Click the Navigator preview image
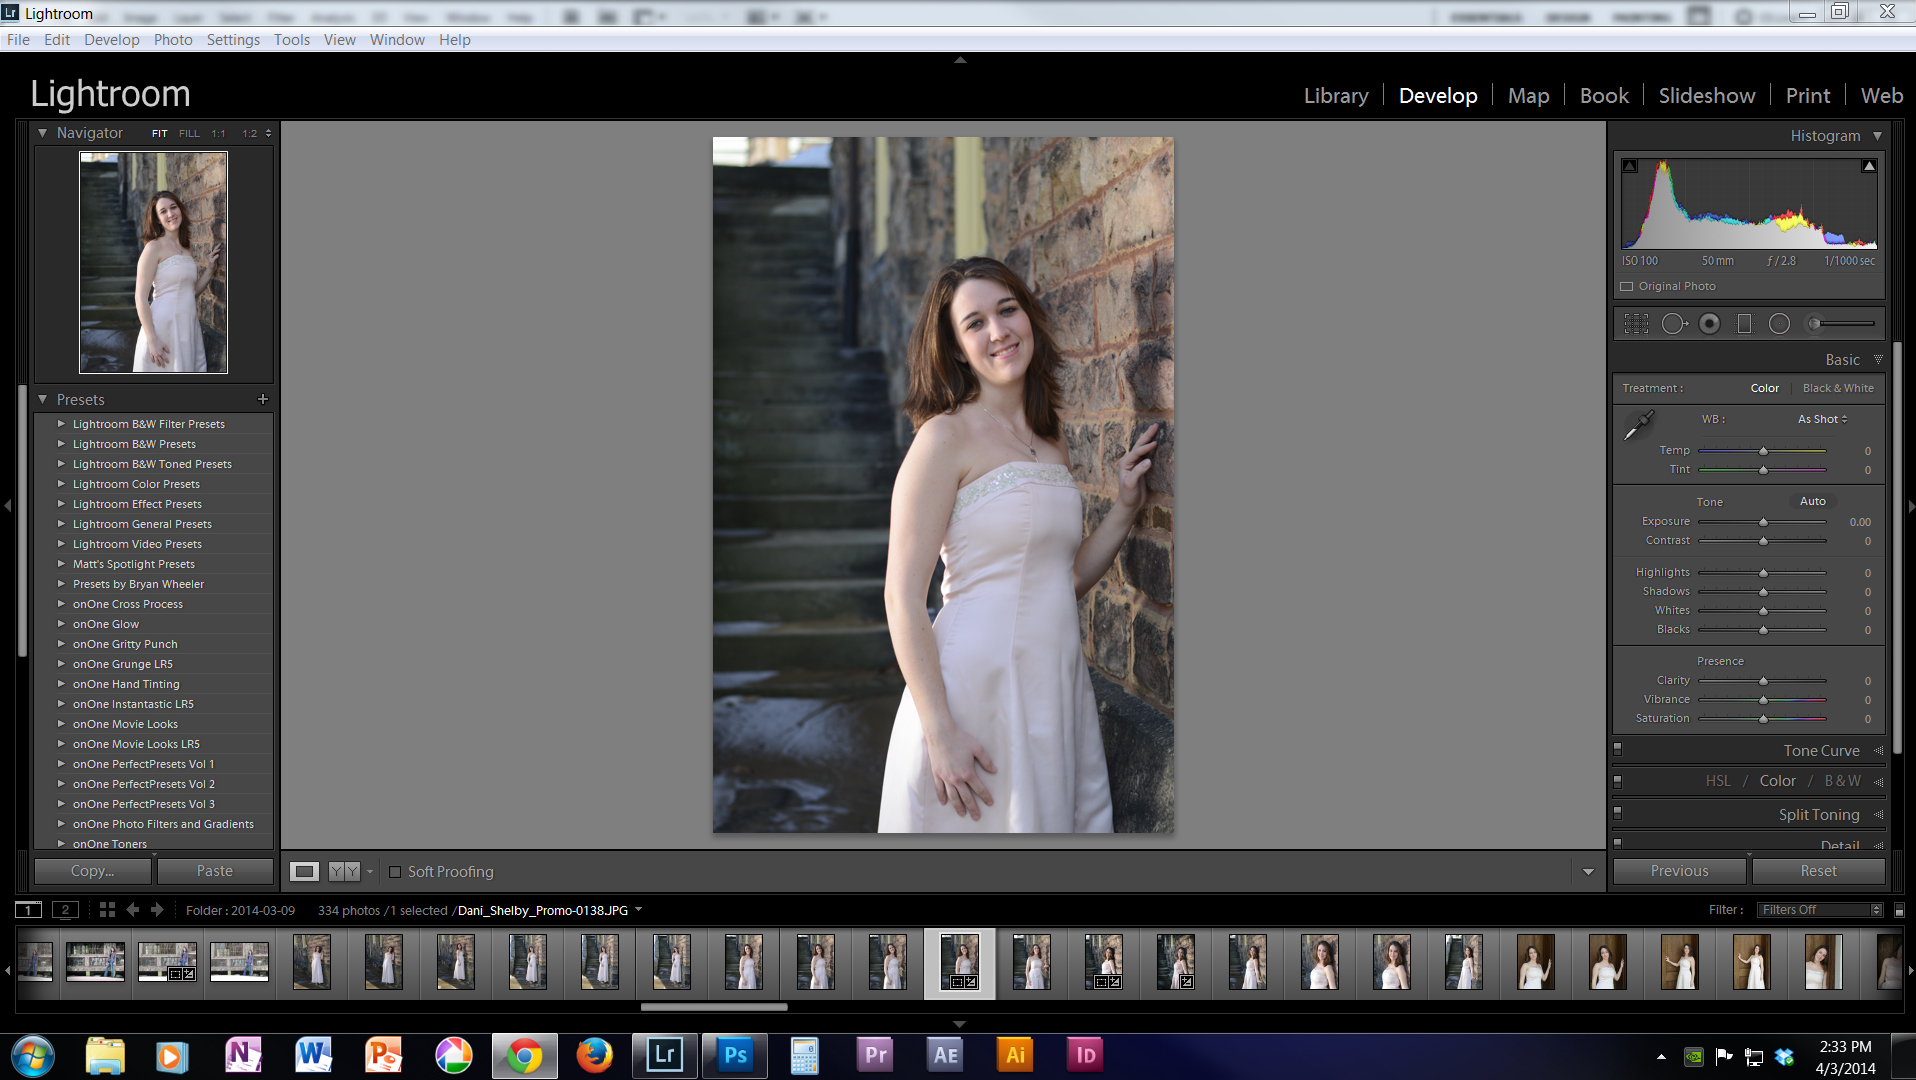Viewport: 1916px width, 1080px height. pyautogui.click(x=153, y=262)
